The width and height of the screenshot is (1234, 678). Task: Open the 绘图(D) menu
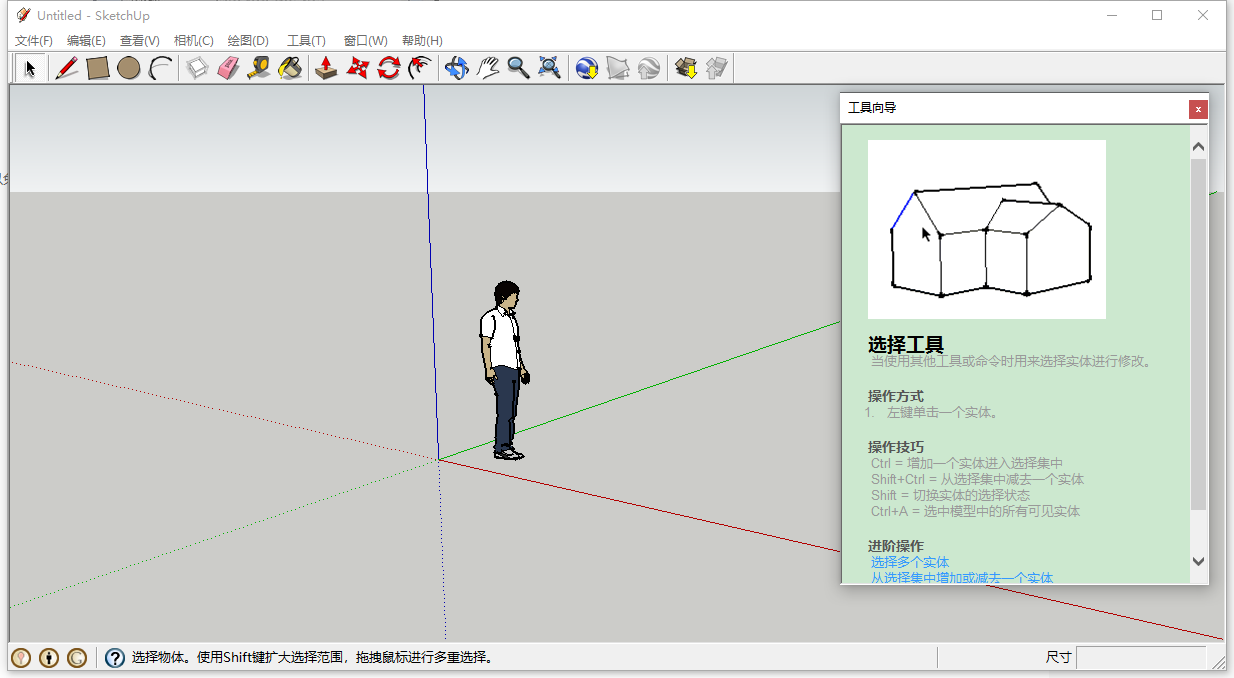pyautogui.click(x=248, y=41)
